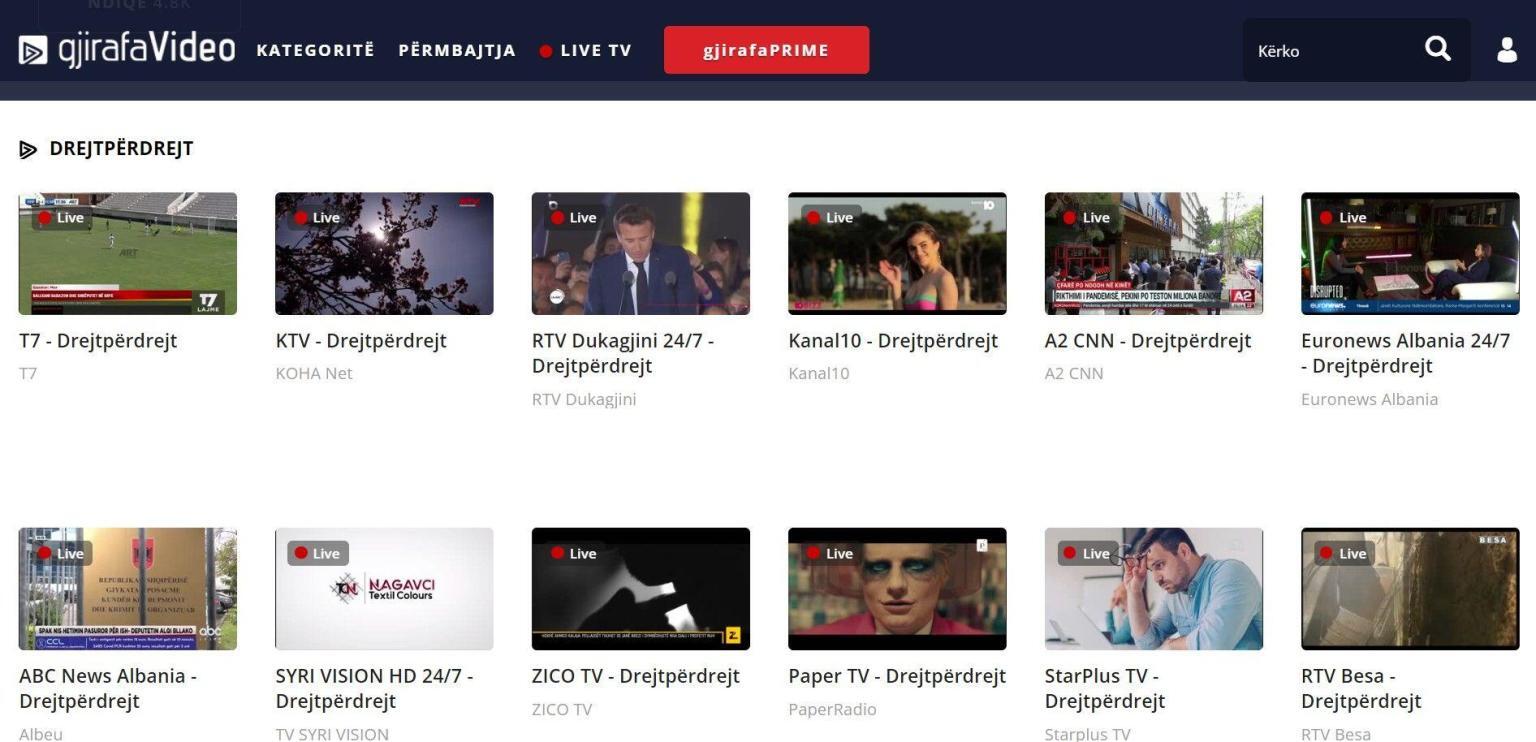Open the T7 live stream thumbnail
The height and width of the screenshot is (742, 1536).
tap(128, 254)
